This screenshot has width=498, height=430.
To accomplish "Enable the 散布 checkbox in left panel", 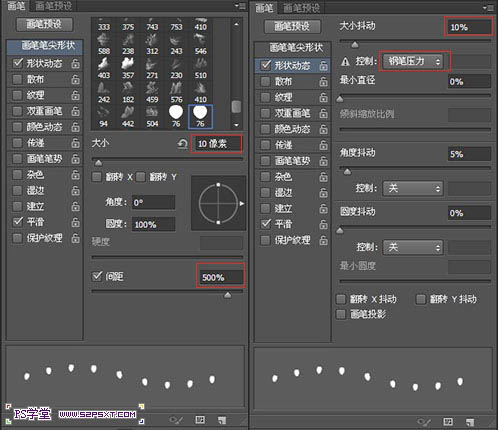I will [x=17, y=79].
